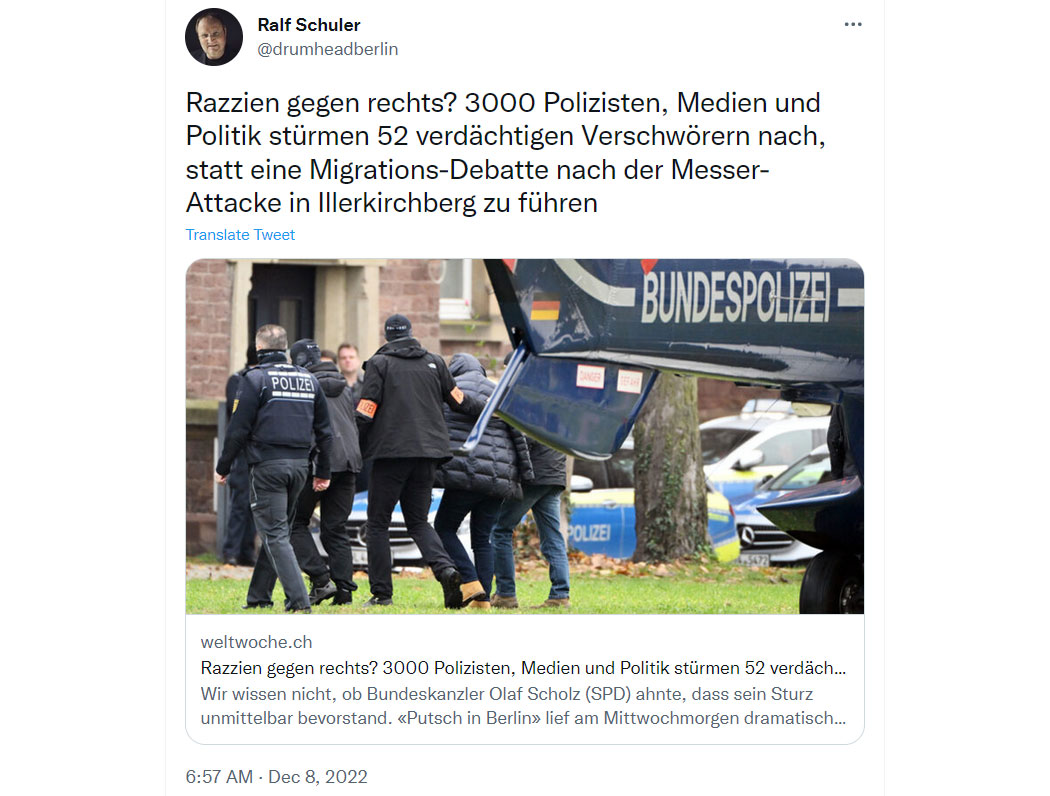Click Translate Tweet
Viewport: 1050px width, 796px height.
(x=240, y=235)
